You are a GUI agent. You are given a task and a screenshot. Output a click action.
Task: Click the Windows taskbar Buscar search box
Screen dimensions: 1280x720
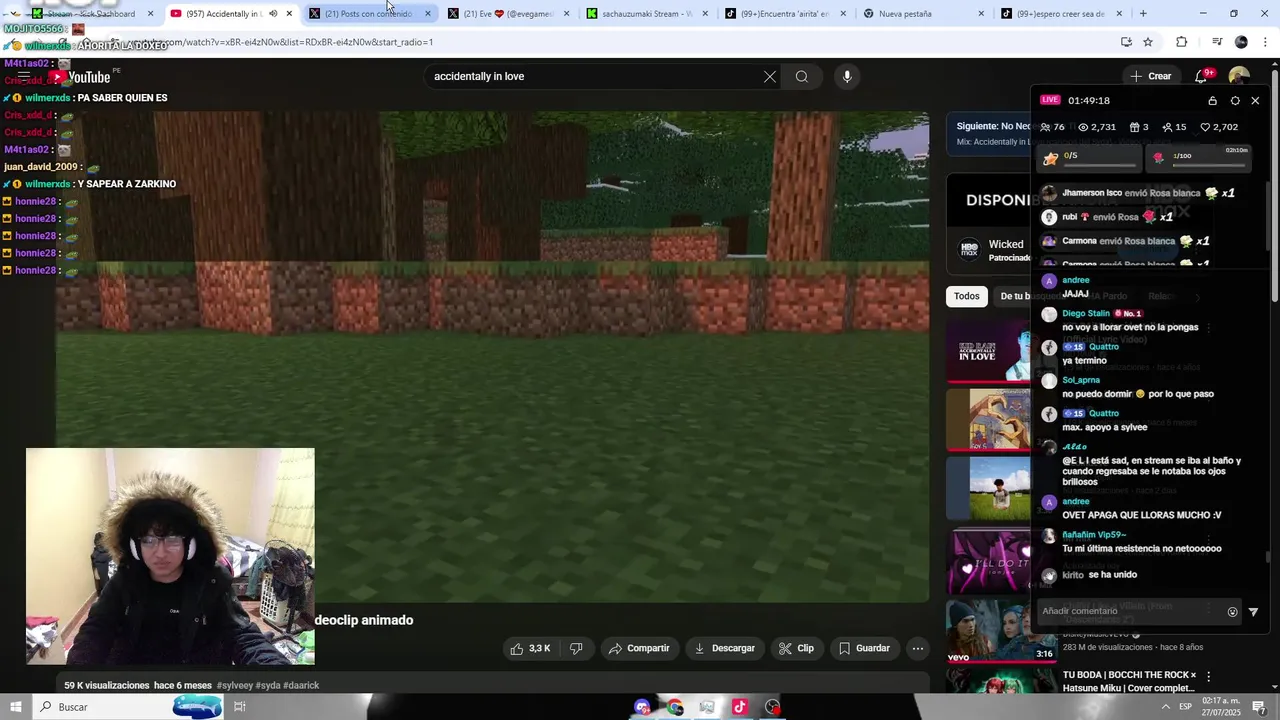[128, 707]
